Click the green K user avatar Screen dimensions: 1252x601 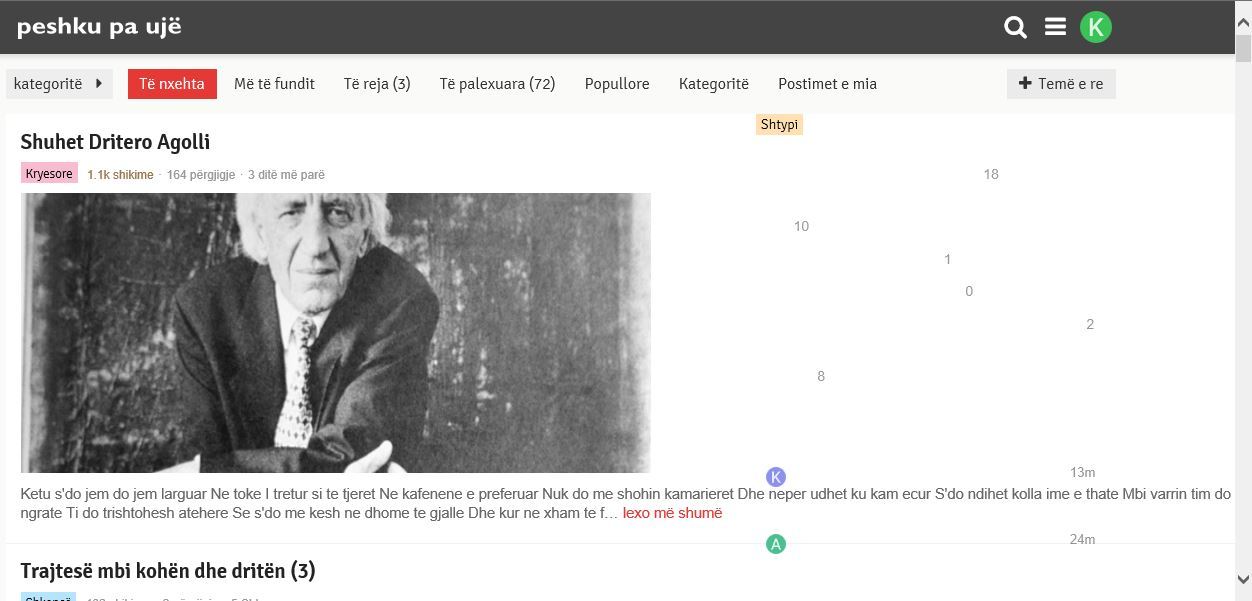click(1096, 27)
